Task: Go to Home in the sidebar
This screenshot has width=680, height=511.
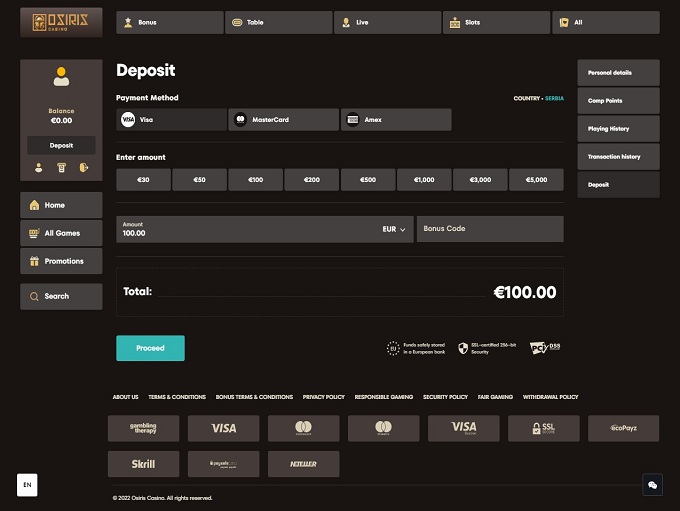Action: pos(61,205)
